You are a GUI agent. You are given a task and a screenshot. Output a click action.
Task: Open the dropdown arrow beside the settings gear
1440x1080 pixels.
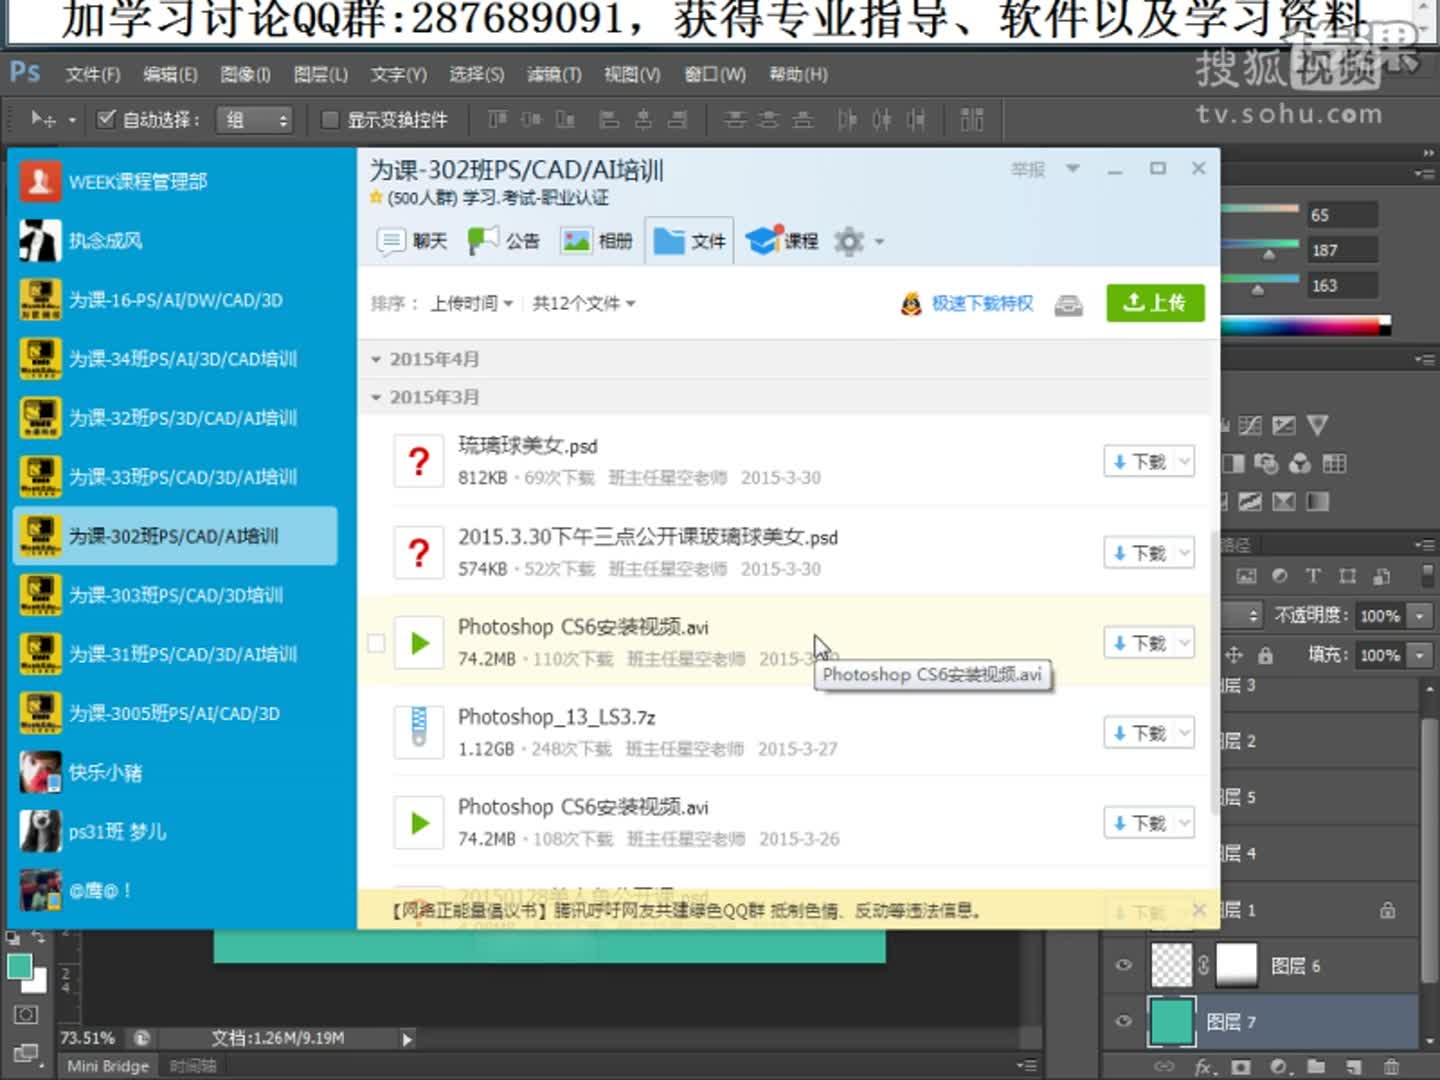pyautogui.click(x=879, y=241)
